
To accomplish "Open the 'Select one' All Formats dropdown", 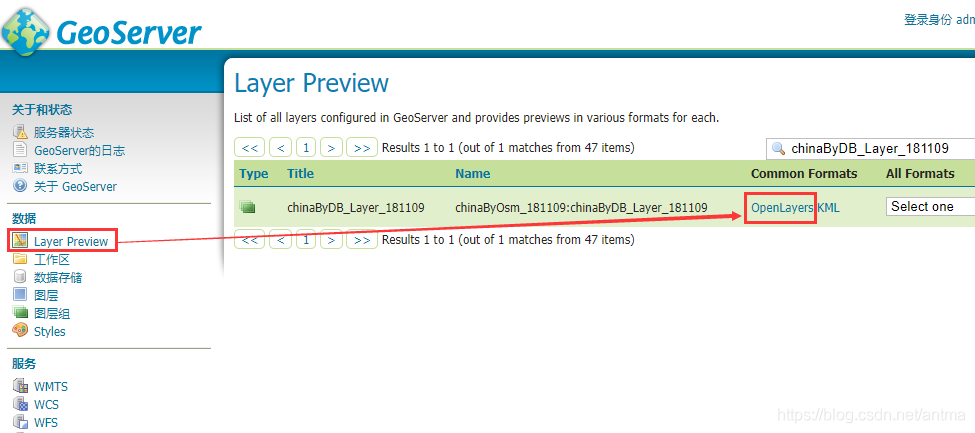I will click(930, 207).
